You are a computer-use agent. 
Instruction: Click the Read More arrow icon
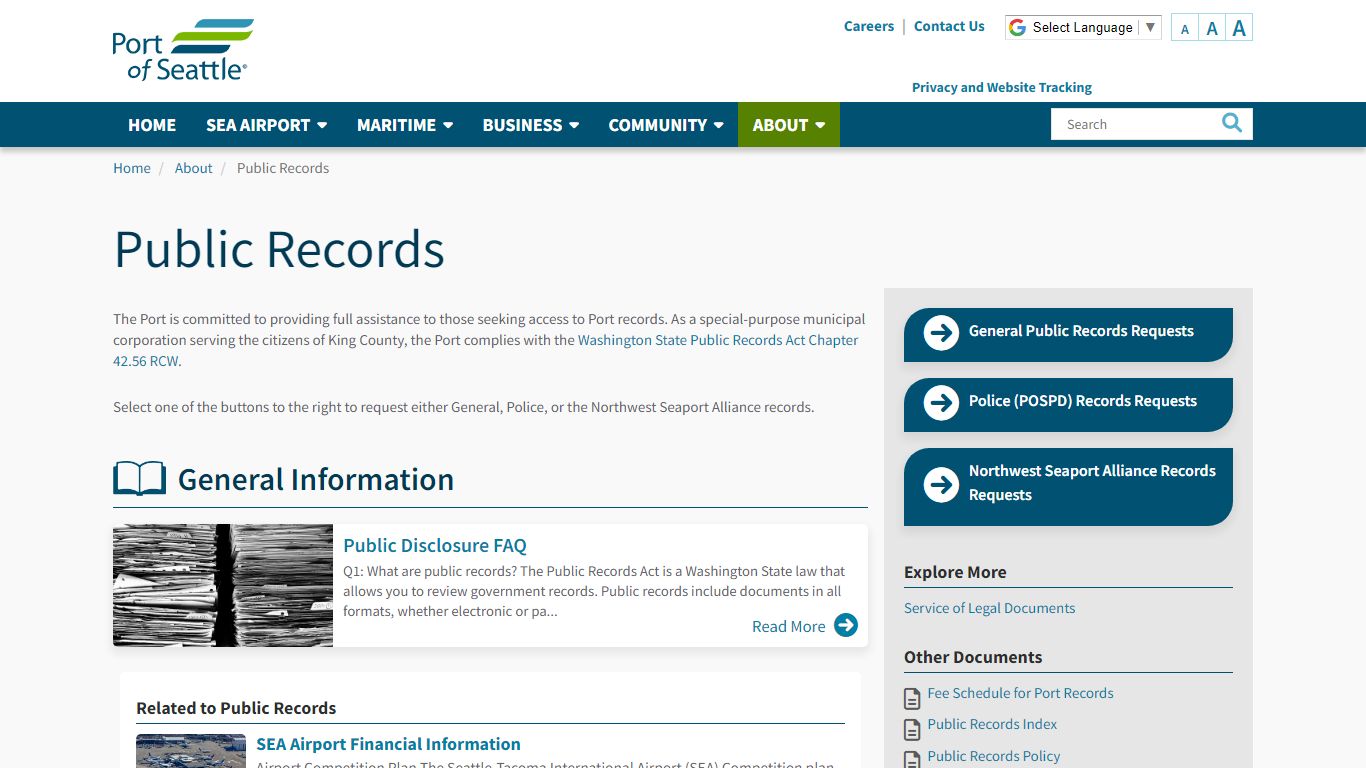pos(846,626)
